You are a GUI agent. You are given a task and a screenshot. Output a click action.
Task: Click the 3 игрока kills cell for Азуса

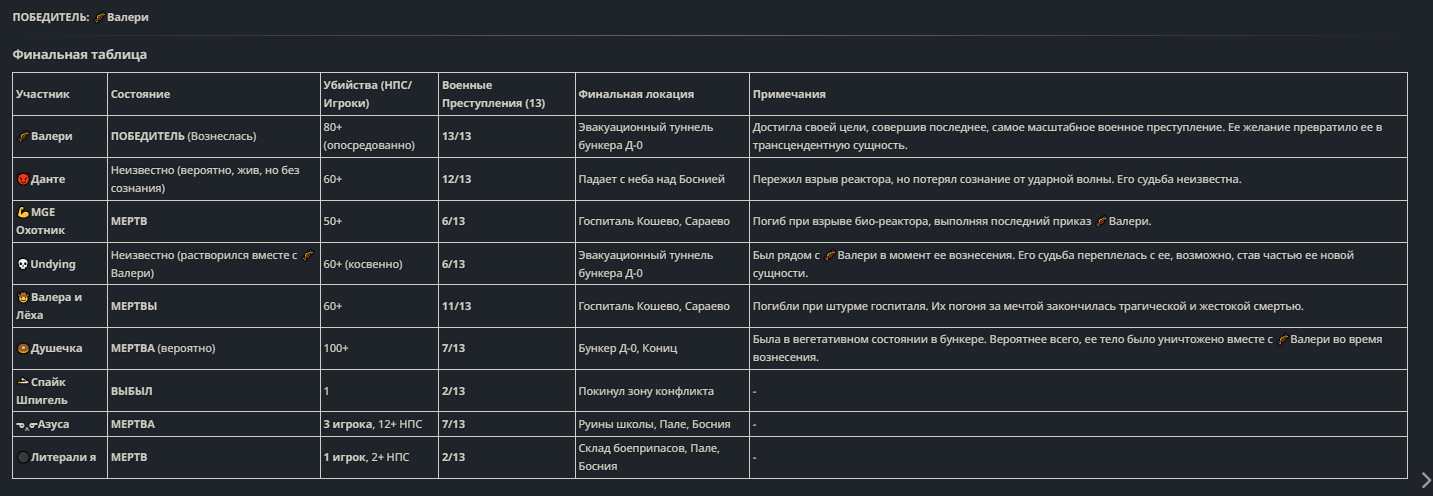pos(346,424)
